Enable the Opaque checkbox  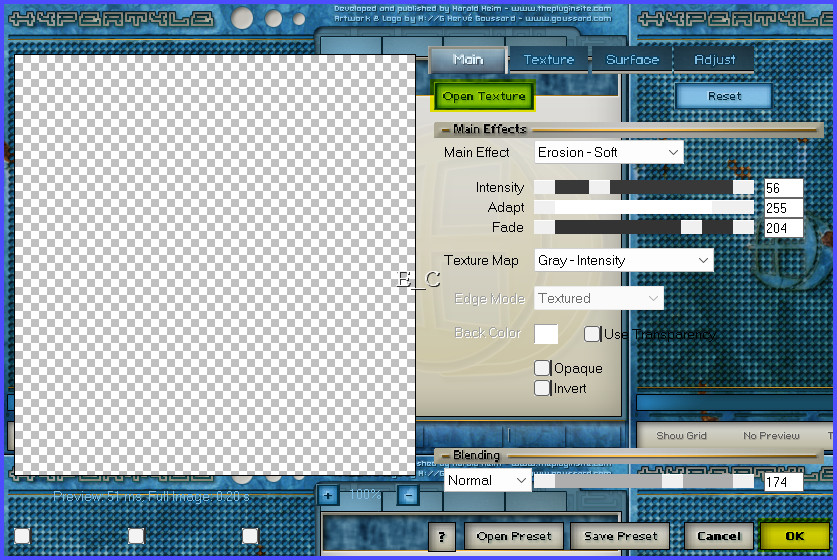click(542, 368)
